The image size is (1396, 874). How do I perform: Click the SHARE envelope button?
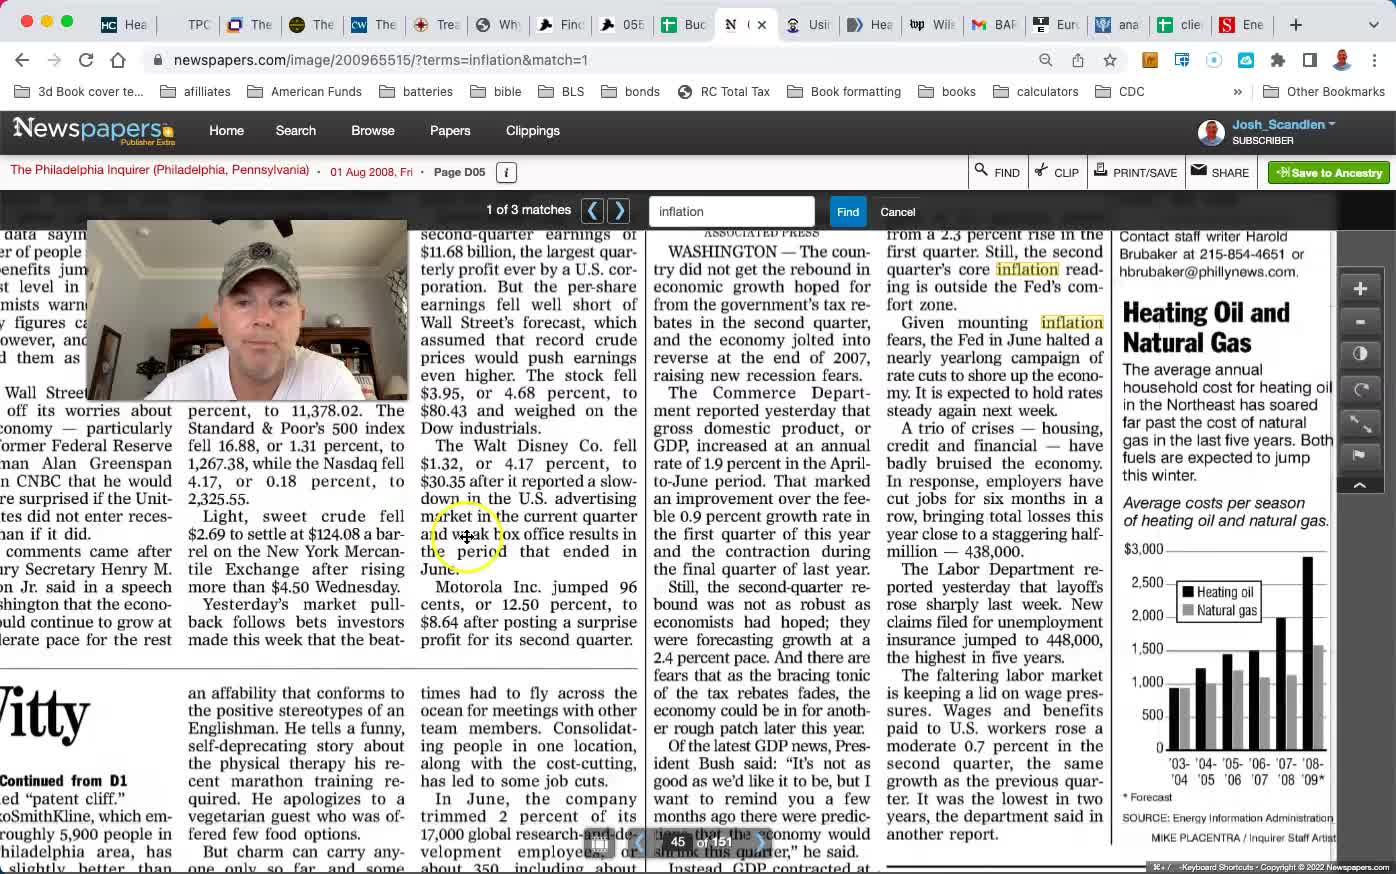tap(1220, 172)
